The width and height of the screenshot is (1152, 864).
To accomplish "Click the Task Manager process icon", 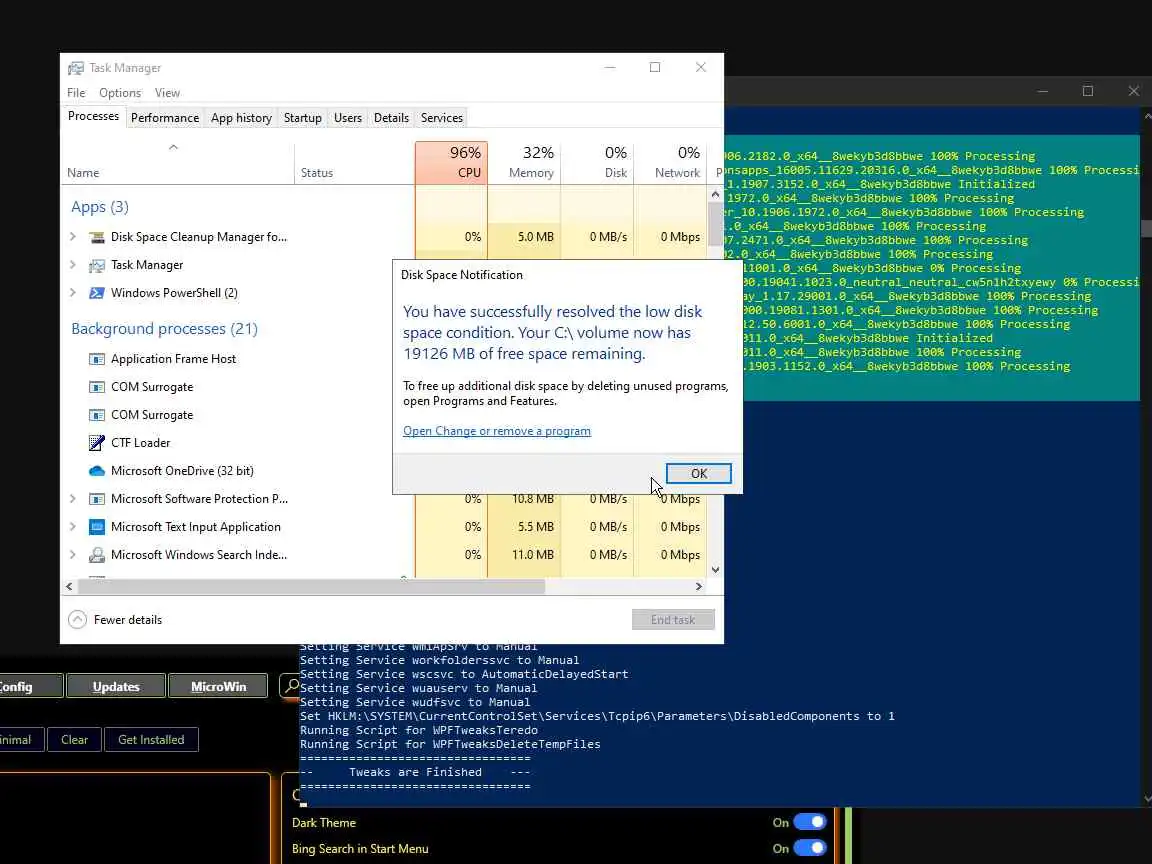I will [96, 265].
